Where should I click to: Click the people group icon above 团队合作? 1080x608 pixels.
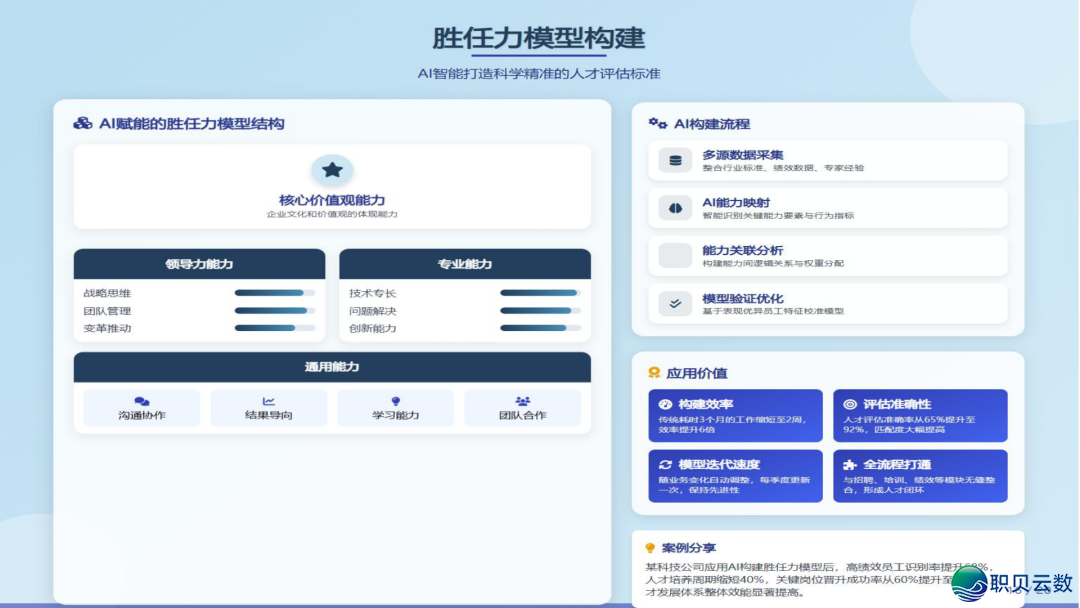point(523,401)
